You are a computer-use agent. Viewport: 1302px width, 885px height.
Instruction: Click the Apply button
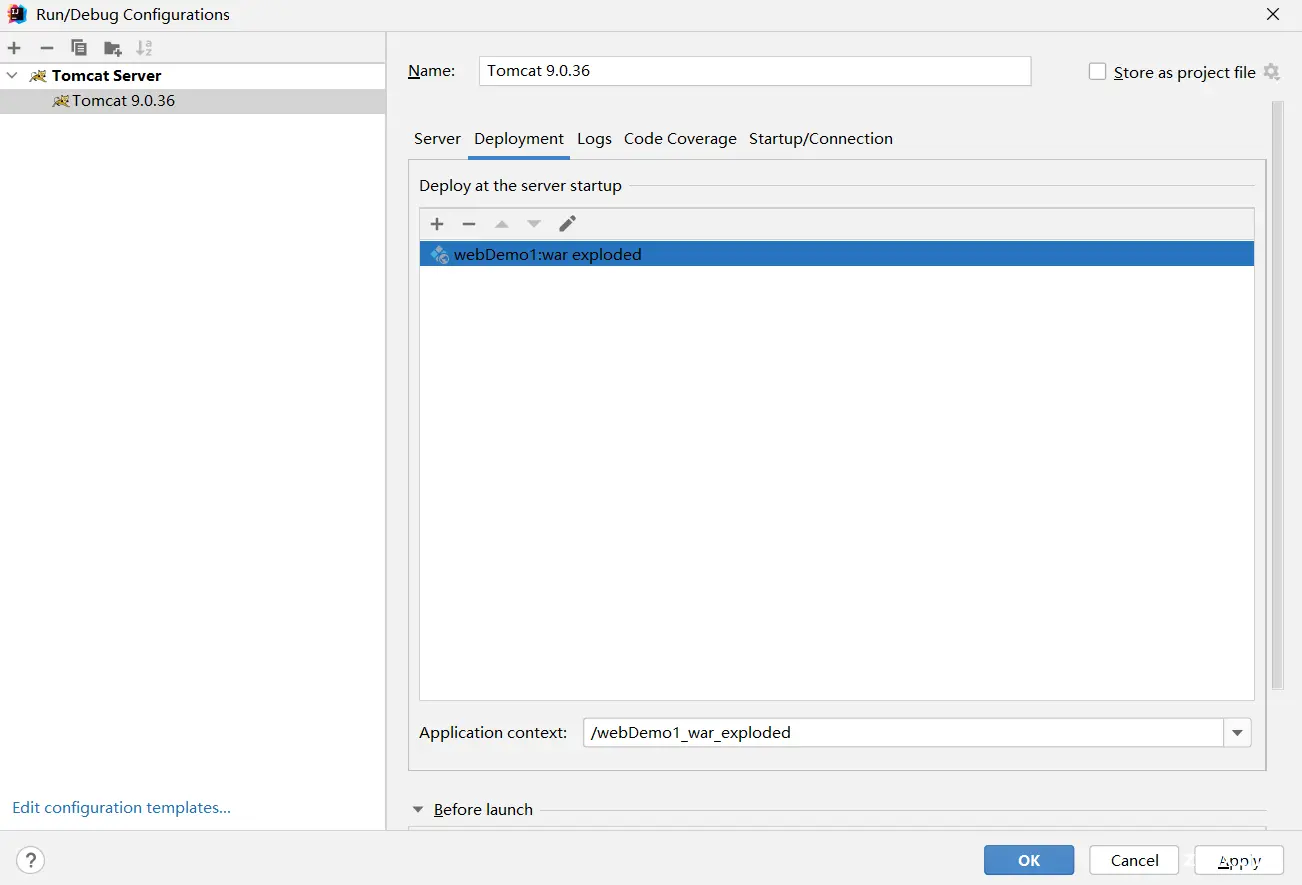(1240, 860)
